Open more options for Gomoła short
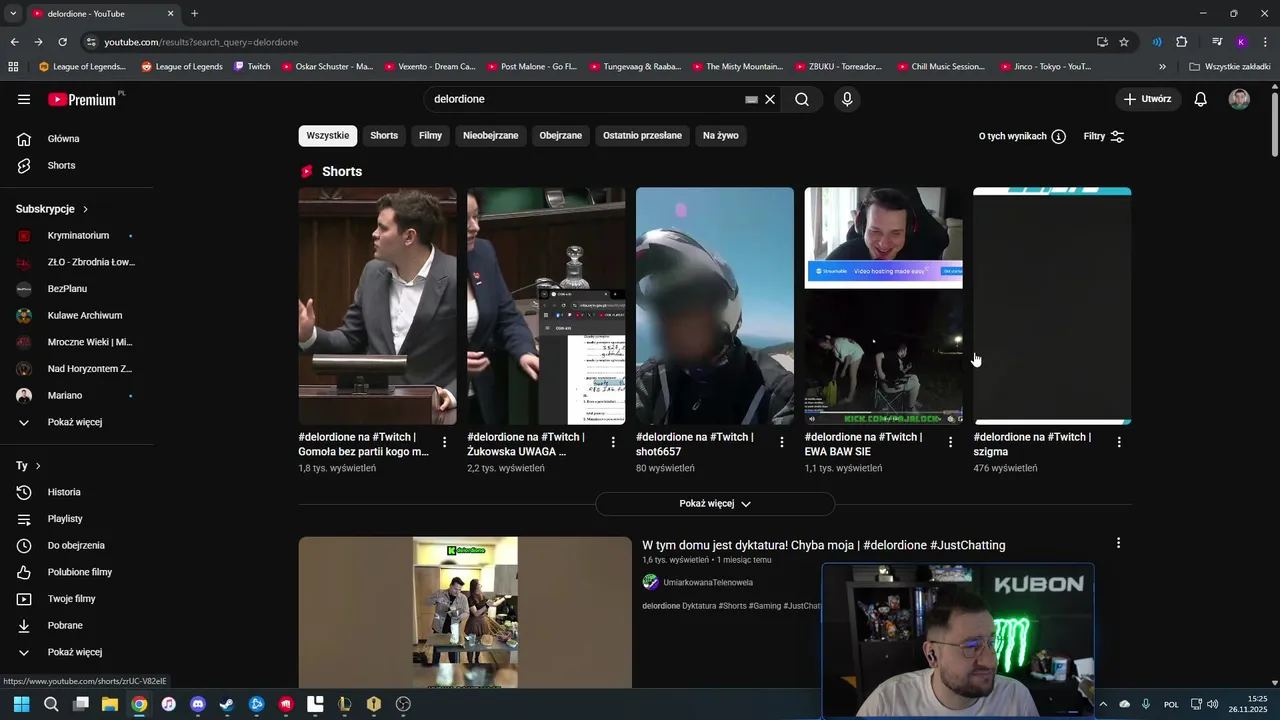The height and width of the screenshot is (720, 1280). (445, 442)
